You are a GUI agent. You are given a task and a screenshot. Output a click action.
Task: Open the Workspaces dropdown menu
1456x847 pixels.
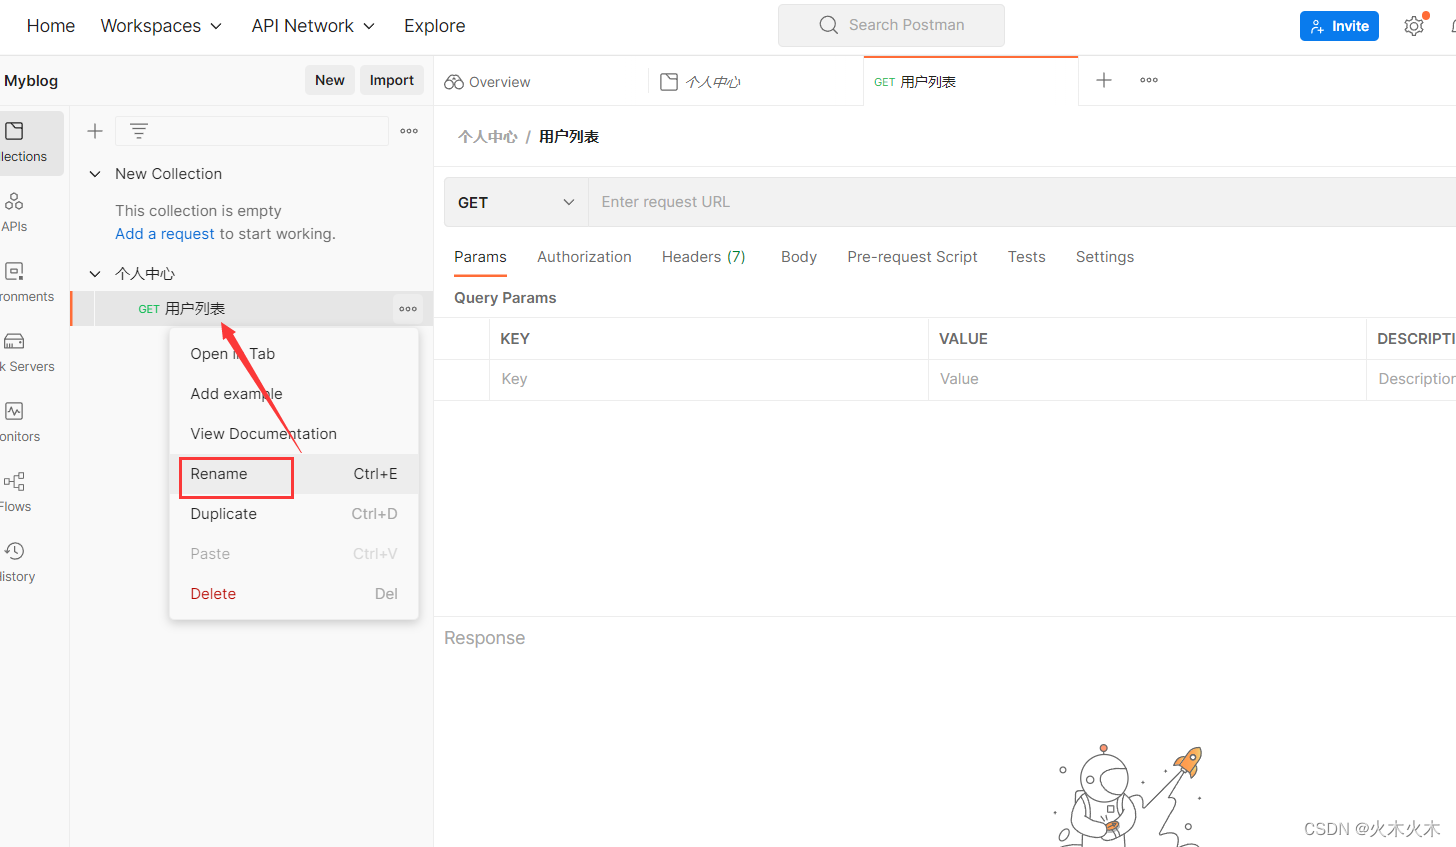(x=161, y=25)
